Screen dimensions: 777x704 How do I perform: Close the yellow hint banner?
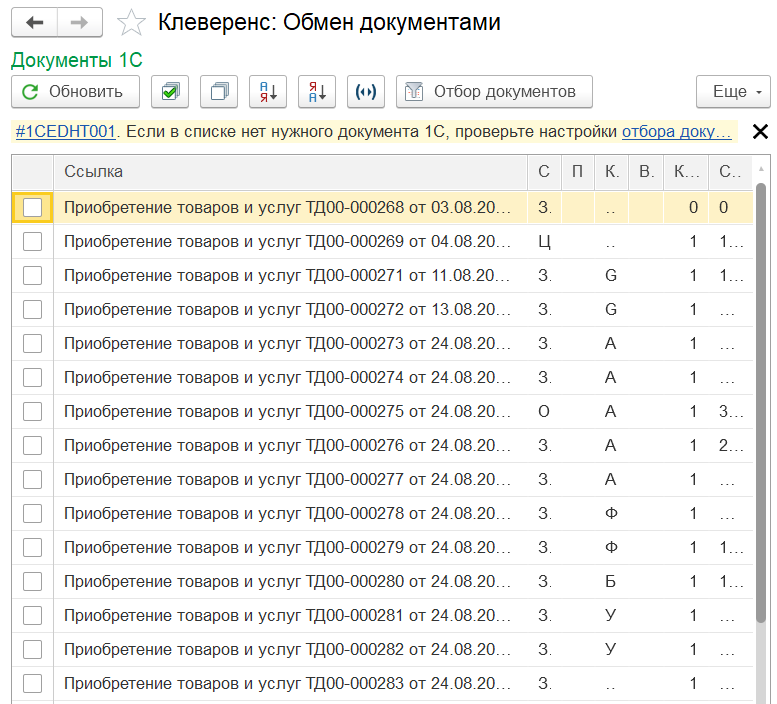point(760,132)
